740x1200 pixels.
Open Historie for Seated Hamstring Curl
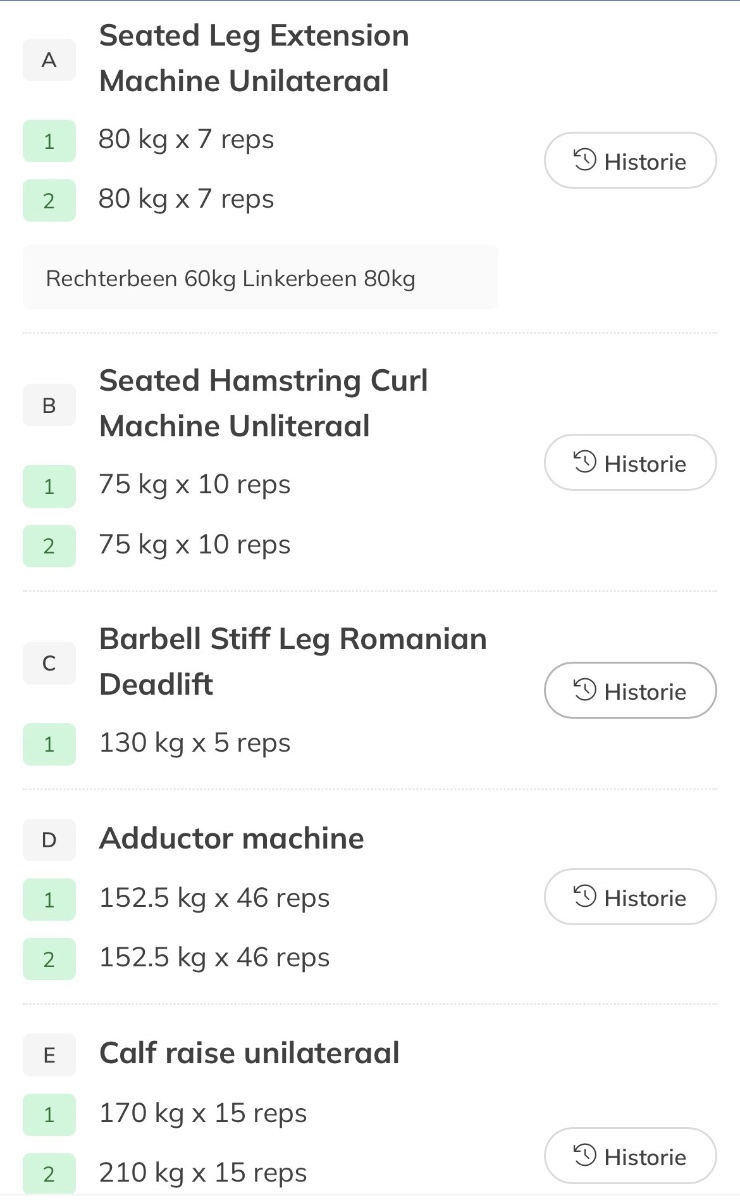630,463
